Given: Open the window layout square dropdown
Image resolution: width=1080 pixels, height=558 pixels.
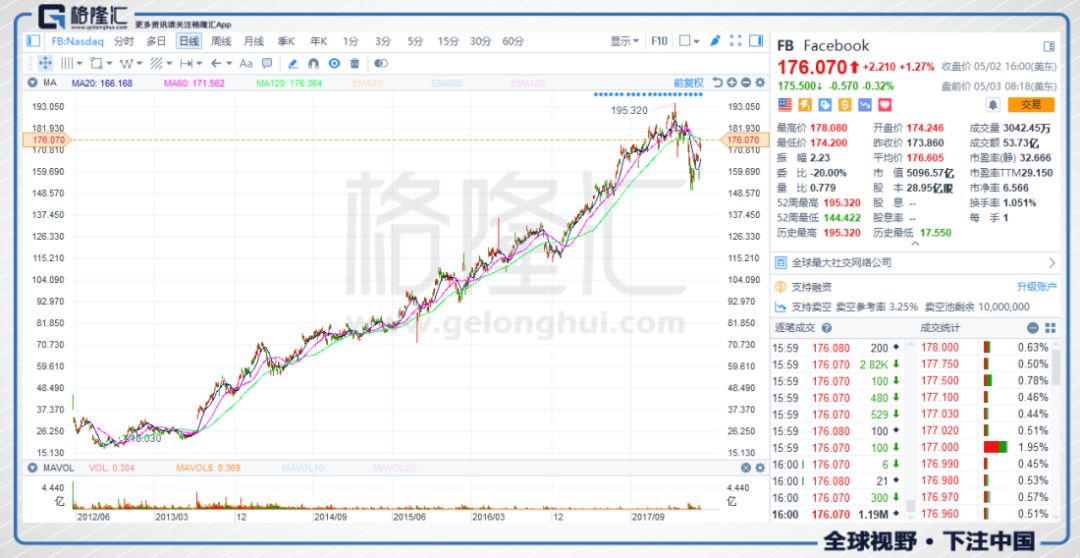Looking at the screenshot, I should [x=689, y=41].
